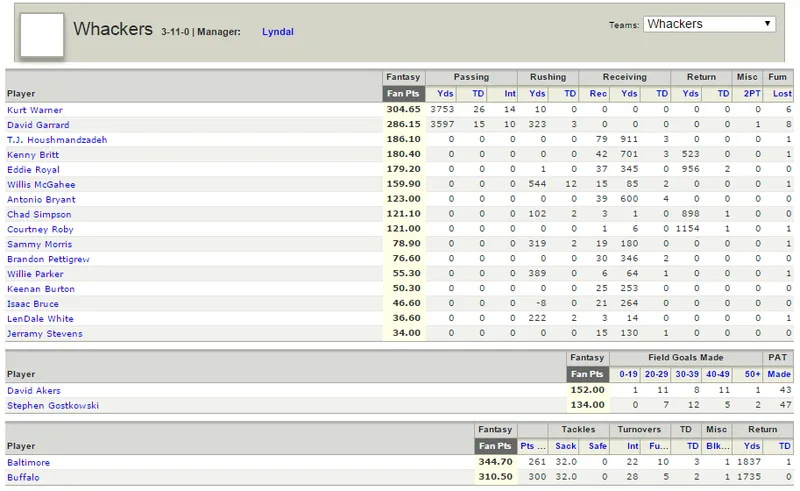Sort offense table by Fan Pts

coord(403,93)
